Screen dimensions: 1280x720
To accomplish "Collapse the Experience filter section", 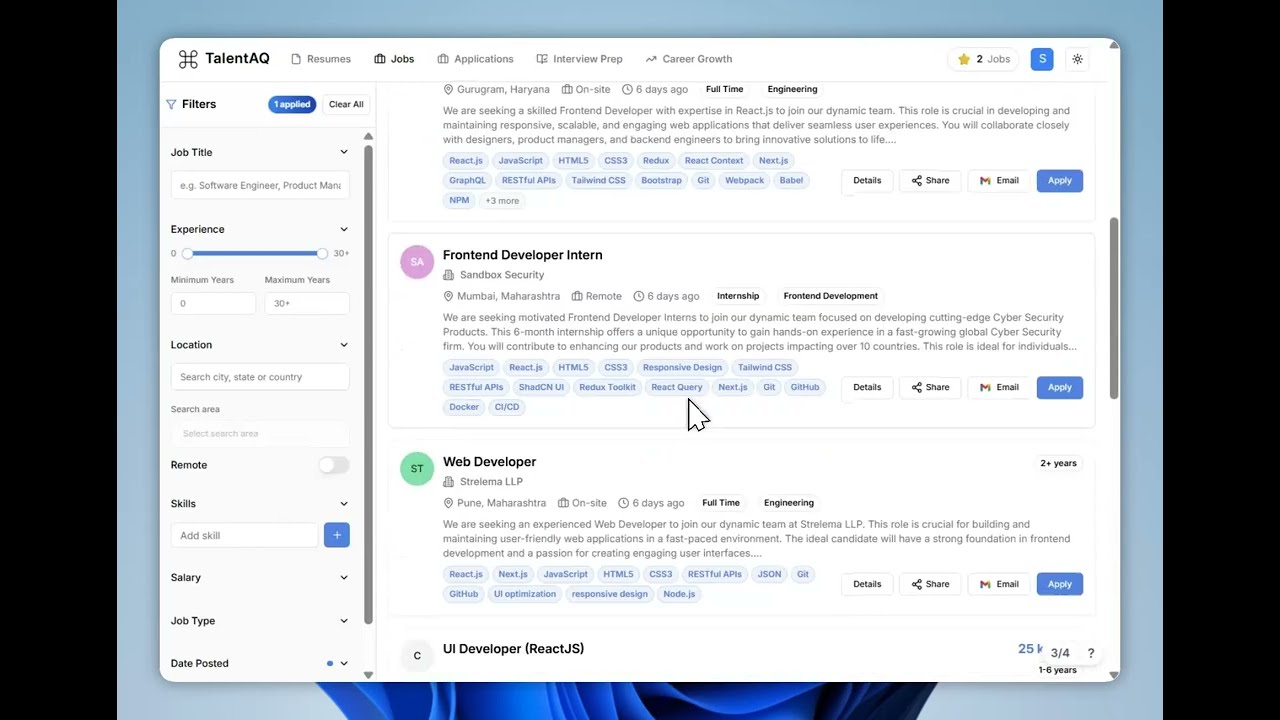I will [344, 229].
